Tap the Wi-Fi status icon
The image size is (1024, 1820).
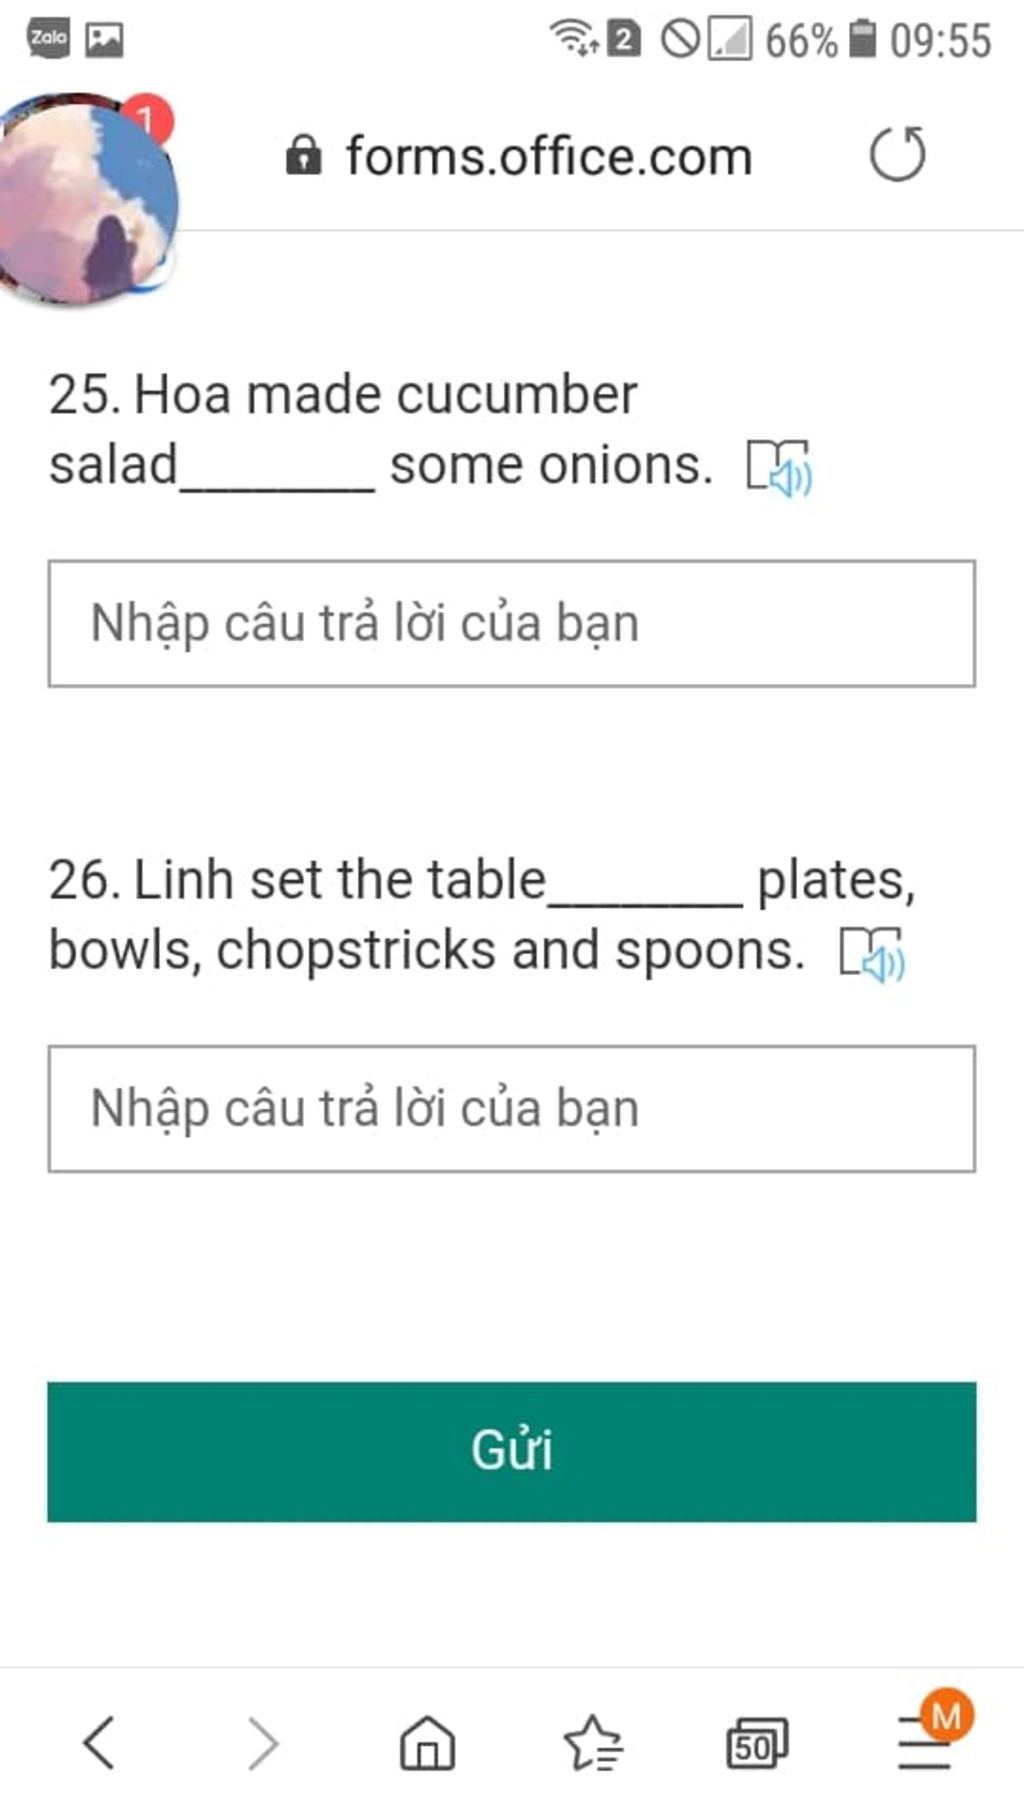click(x=574, y=38)
